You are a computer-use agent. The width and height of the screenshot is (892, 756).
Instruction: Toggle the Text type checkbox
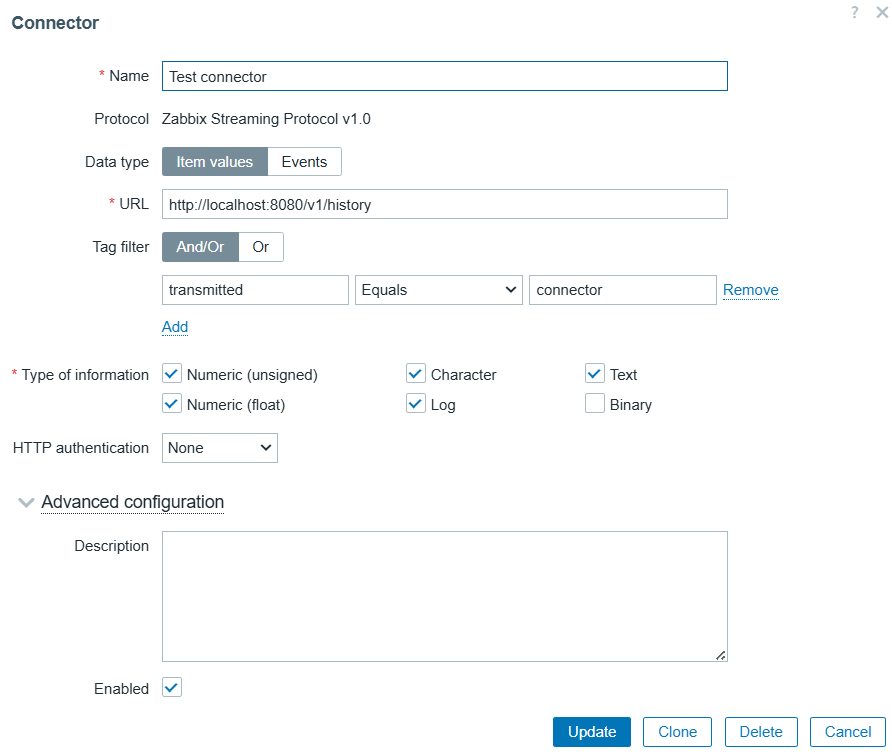tap(595, 375)
